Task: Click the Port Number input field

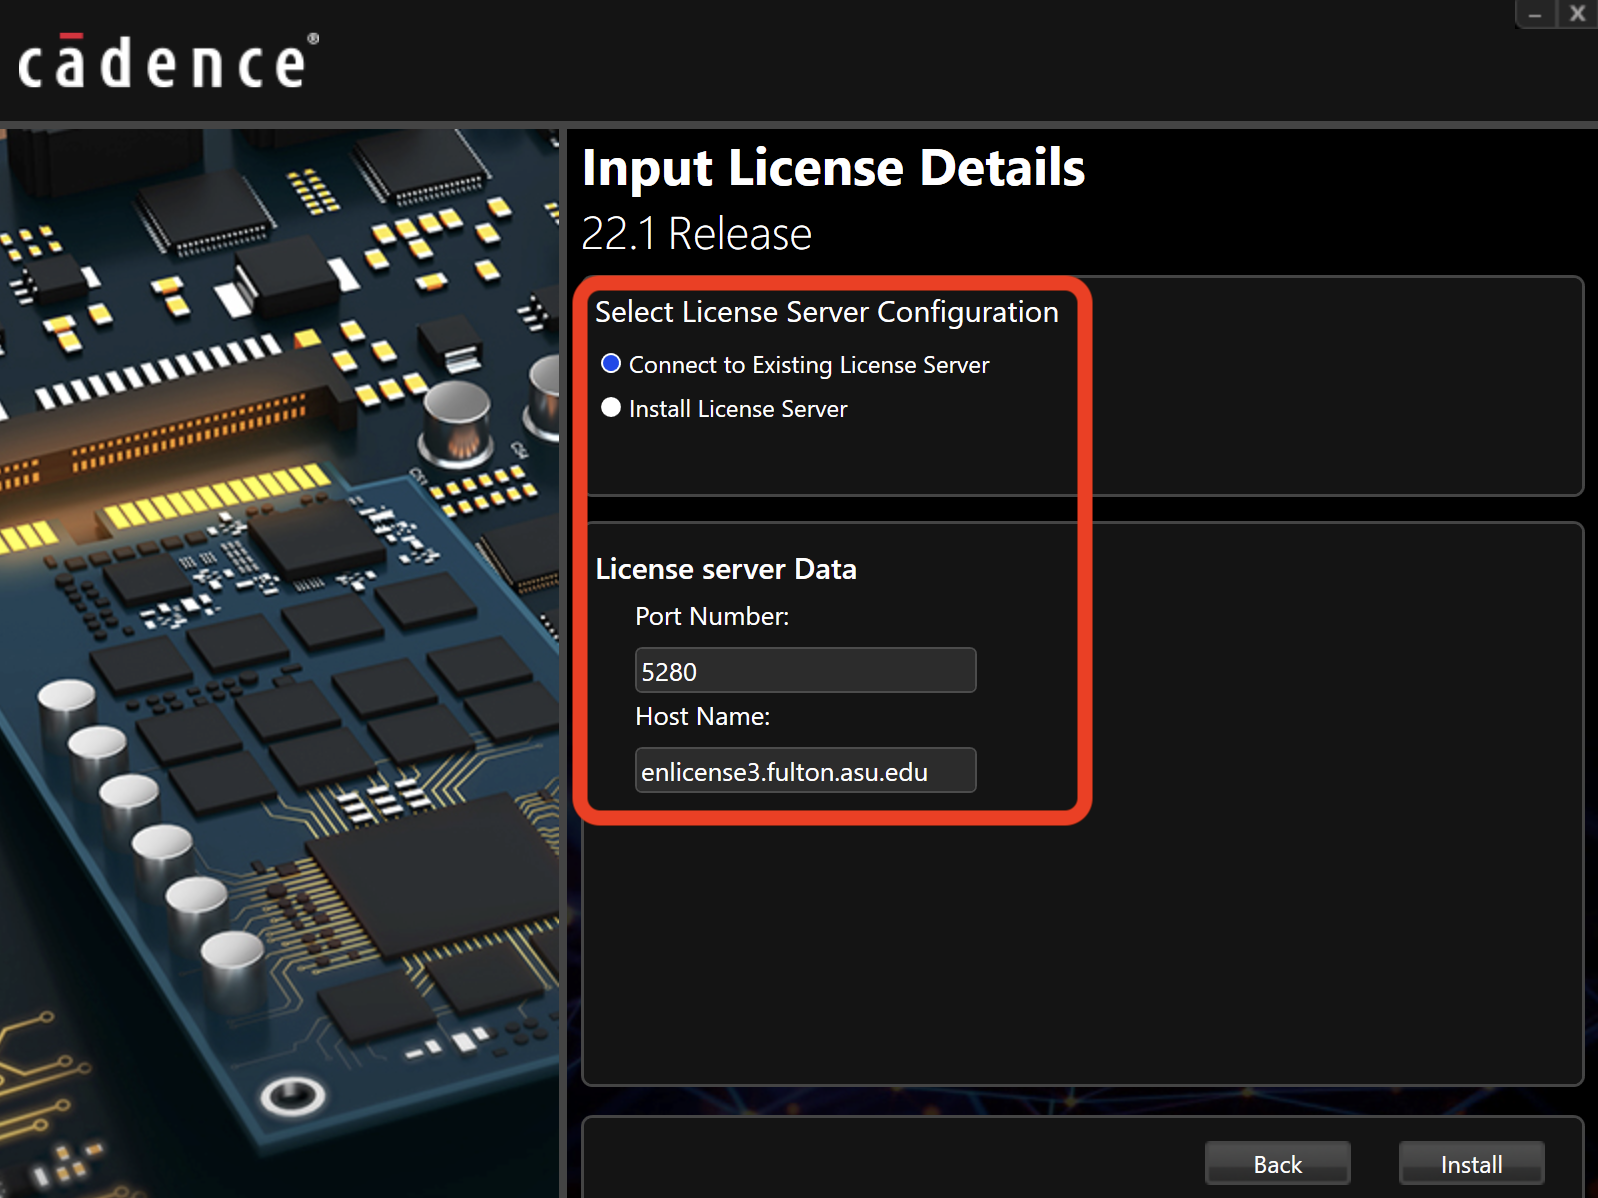Action: [805, 670]
